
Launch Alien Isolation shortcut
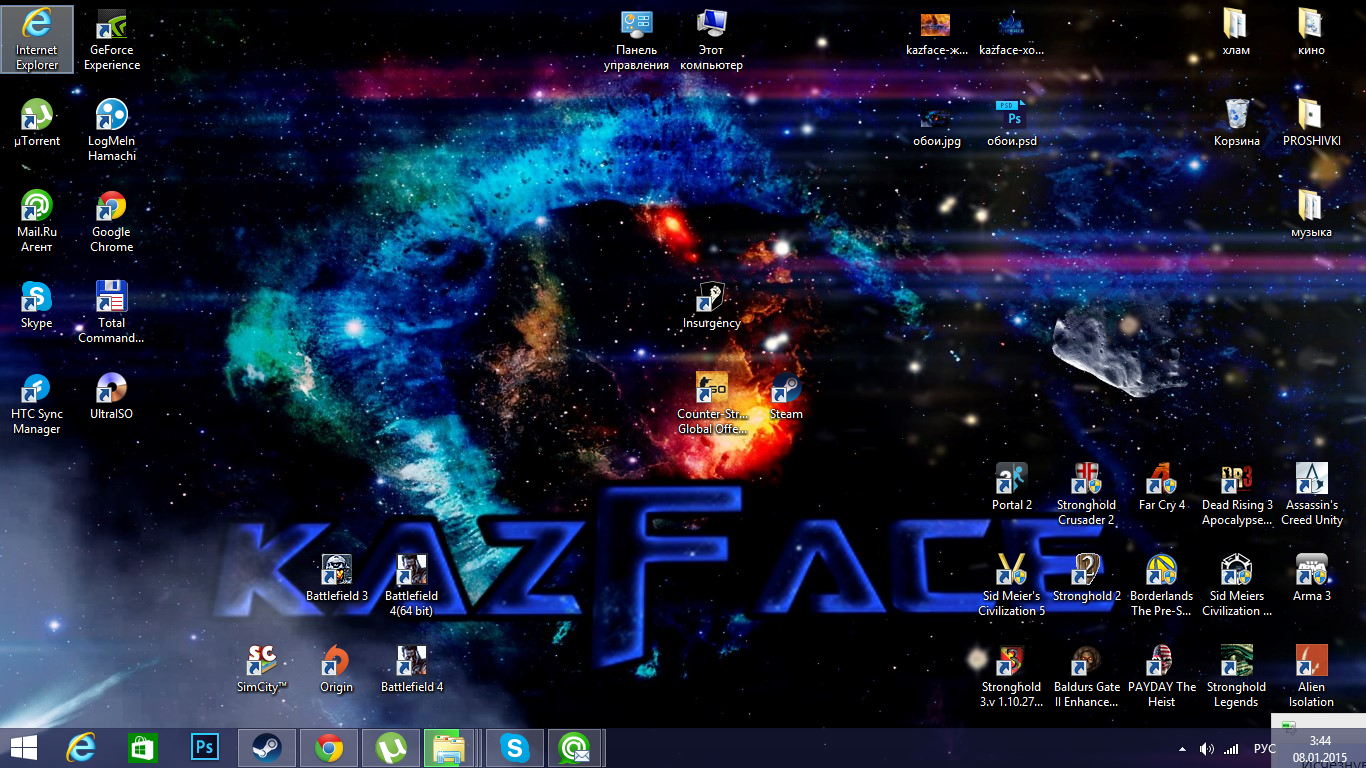point(1312,675)
